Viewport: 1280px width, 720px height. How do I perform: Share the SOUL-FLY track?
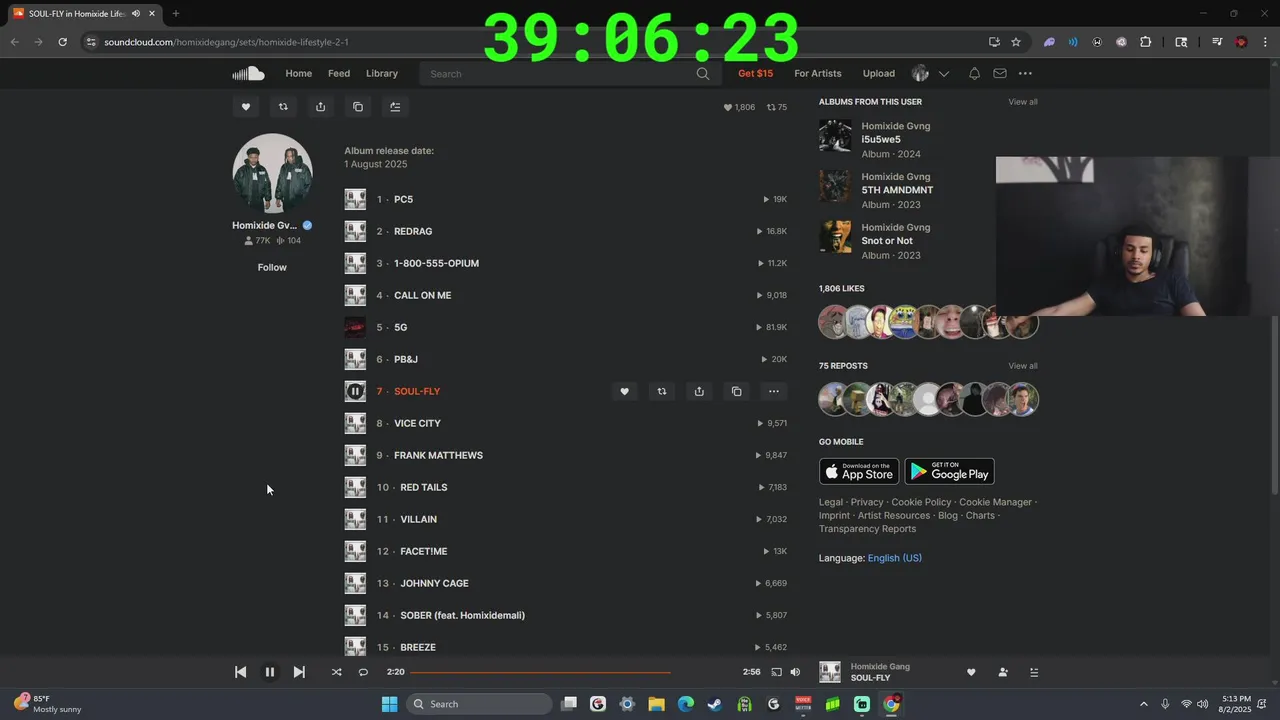[x=699, y=391]
